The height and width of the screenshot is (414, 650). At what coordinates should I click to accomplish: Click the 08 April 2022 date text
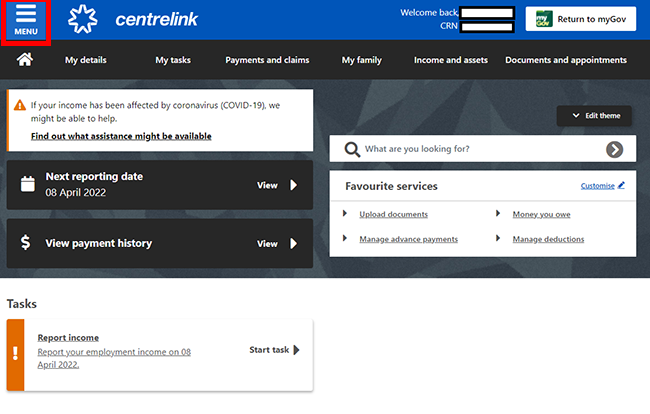75,193
